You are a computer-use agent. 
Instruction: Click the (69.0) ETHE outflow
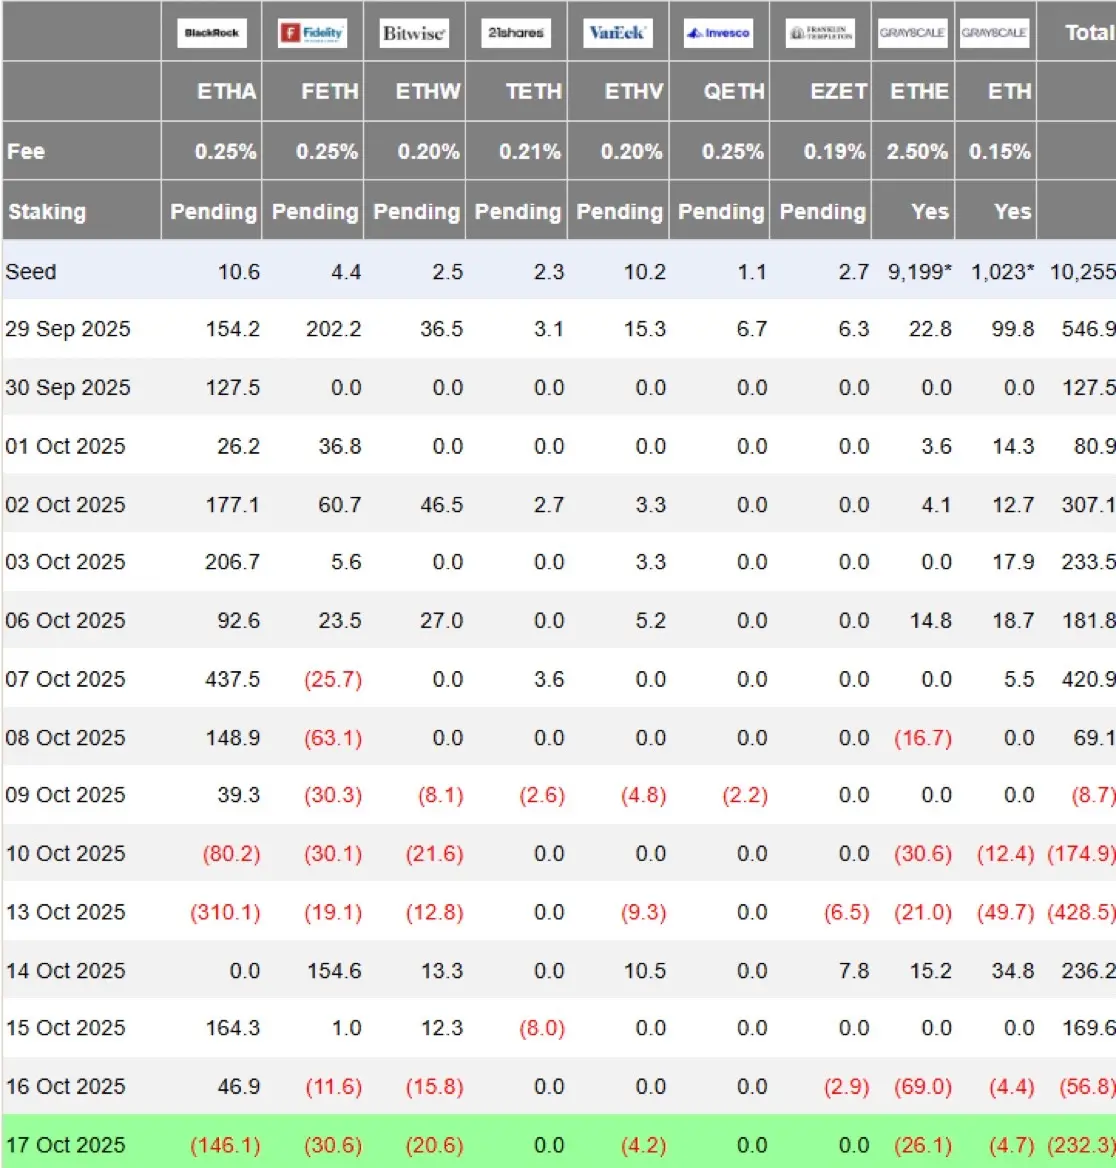click(x=923, y=1086)
